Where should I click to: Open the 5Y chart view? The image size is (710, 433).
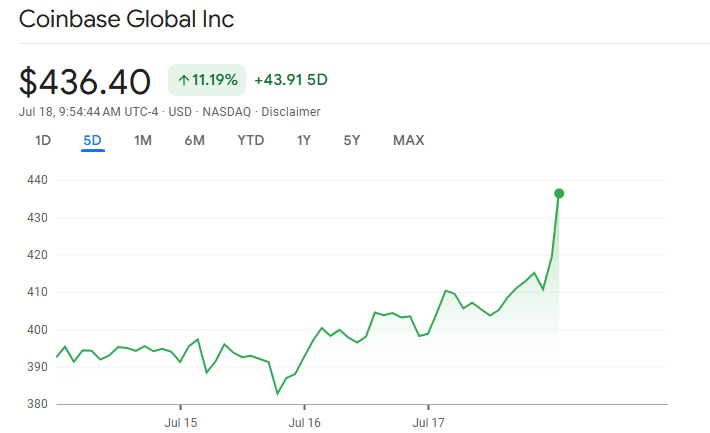[351, 140]
